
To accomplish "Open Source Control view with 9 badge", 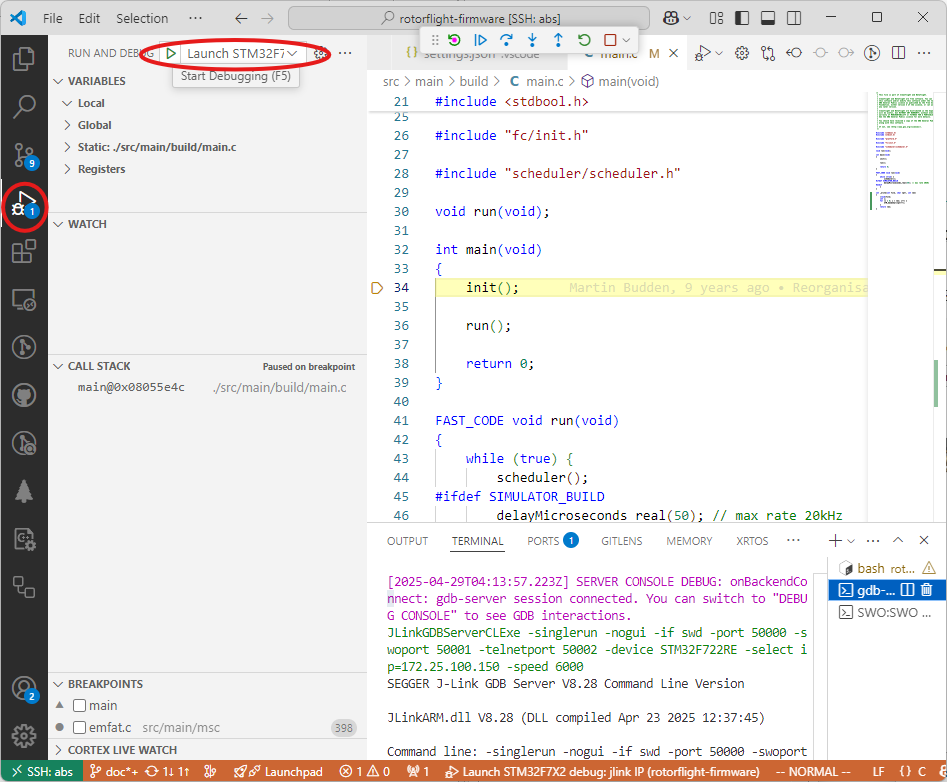I will click(25, 155).
